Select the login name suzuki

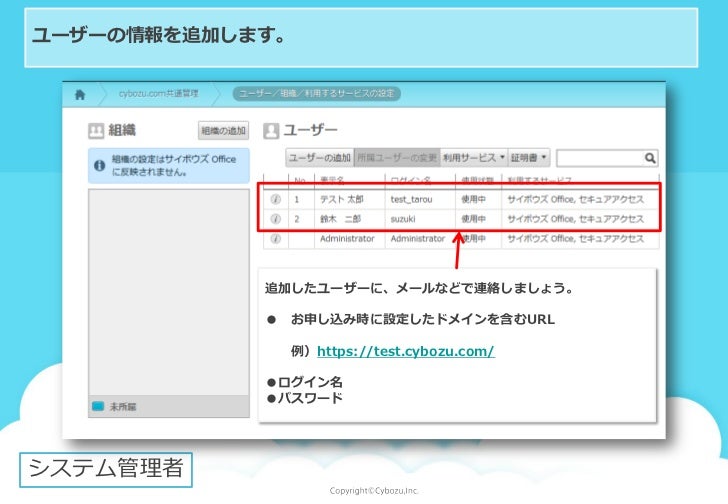(x=403, y=219)
